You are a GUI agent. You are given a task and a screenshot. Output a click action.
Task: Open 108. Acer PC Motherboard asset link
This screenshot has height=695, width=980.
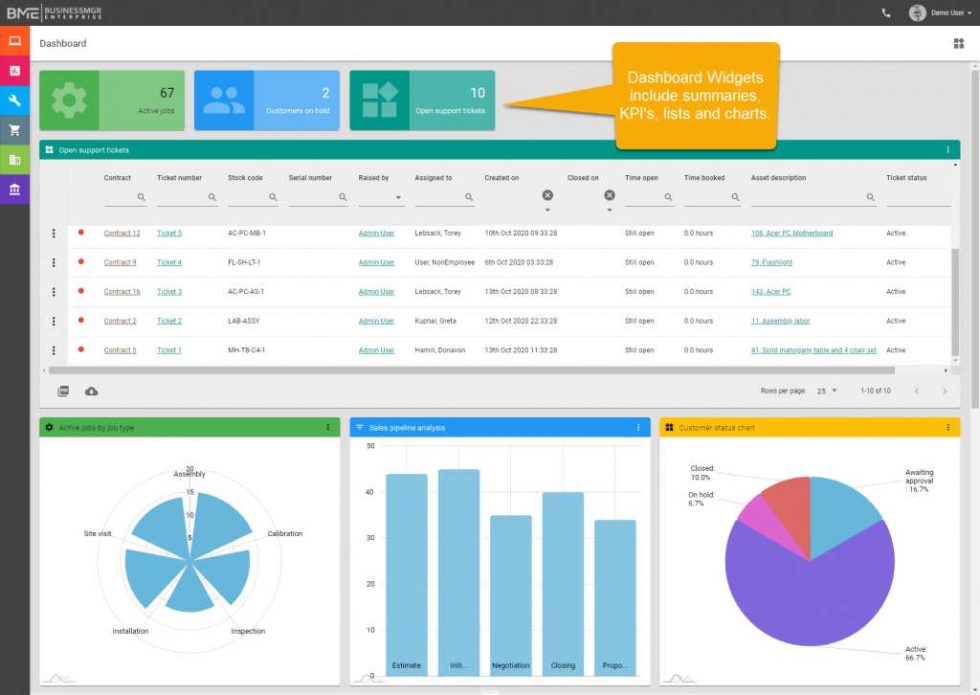click(x=792, y=233)
